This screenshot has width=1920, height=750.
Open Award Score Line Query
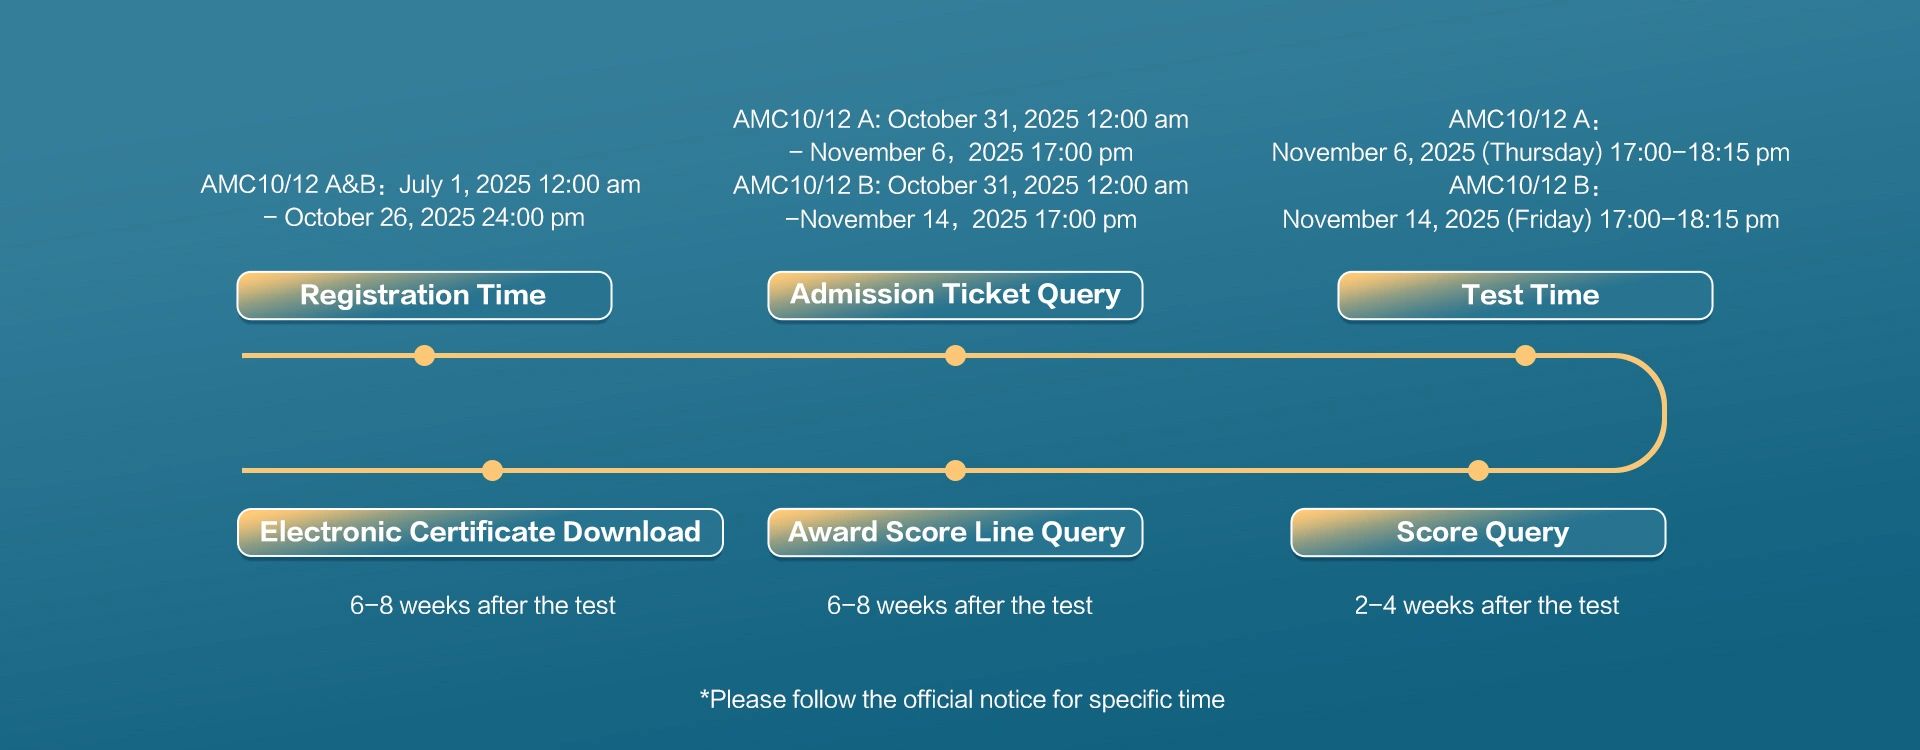tap(955, 533)
